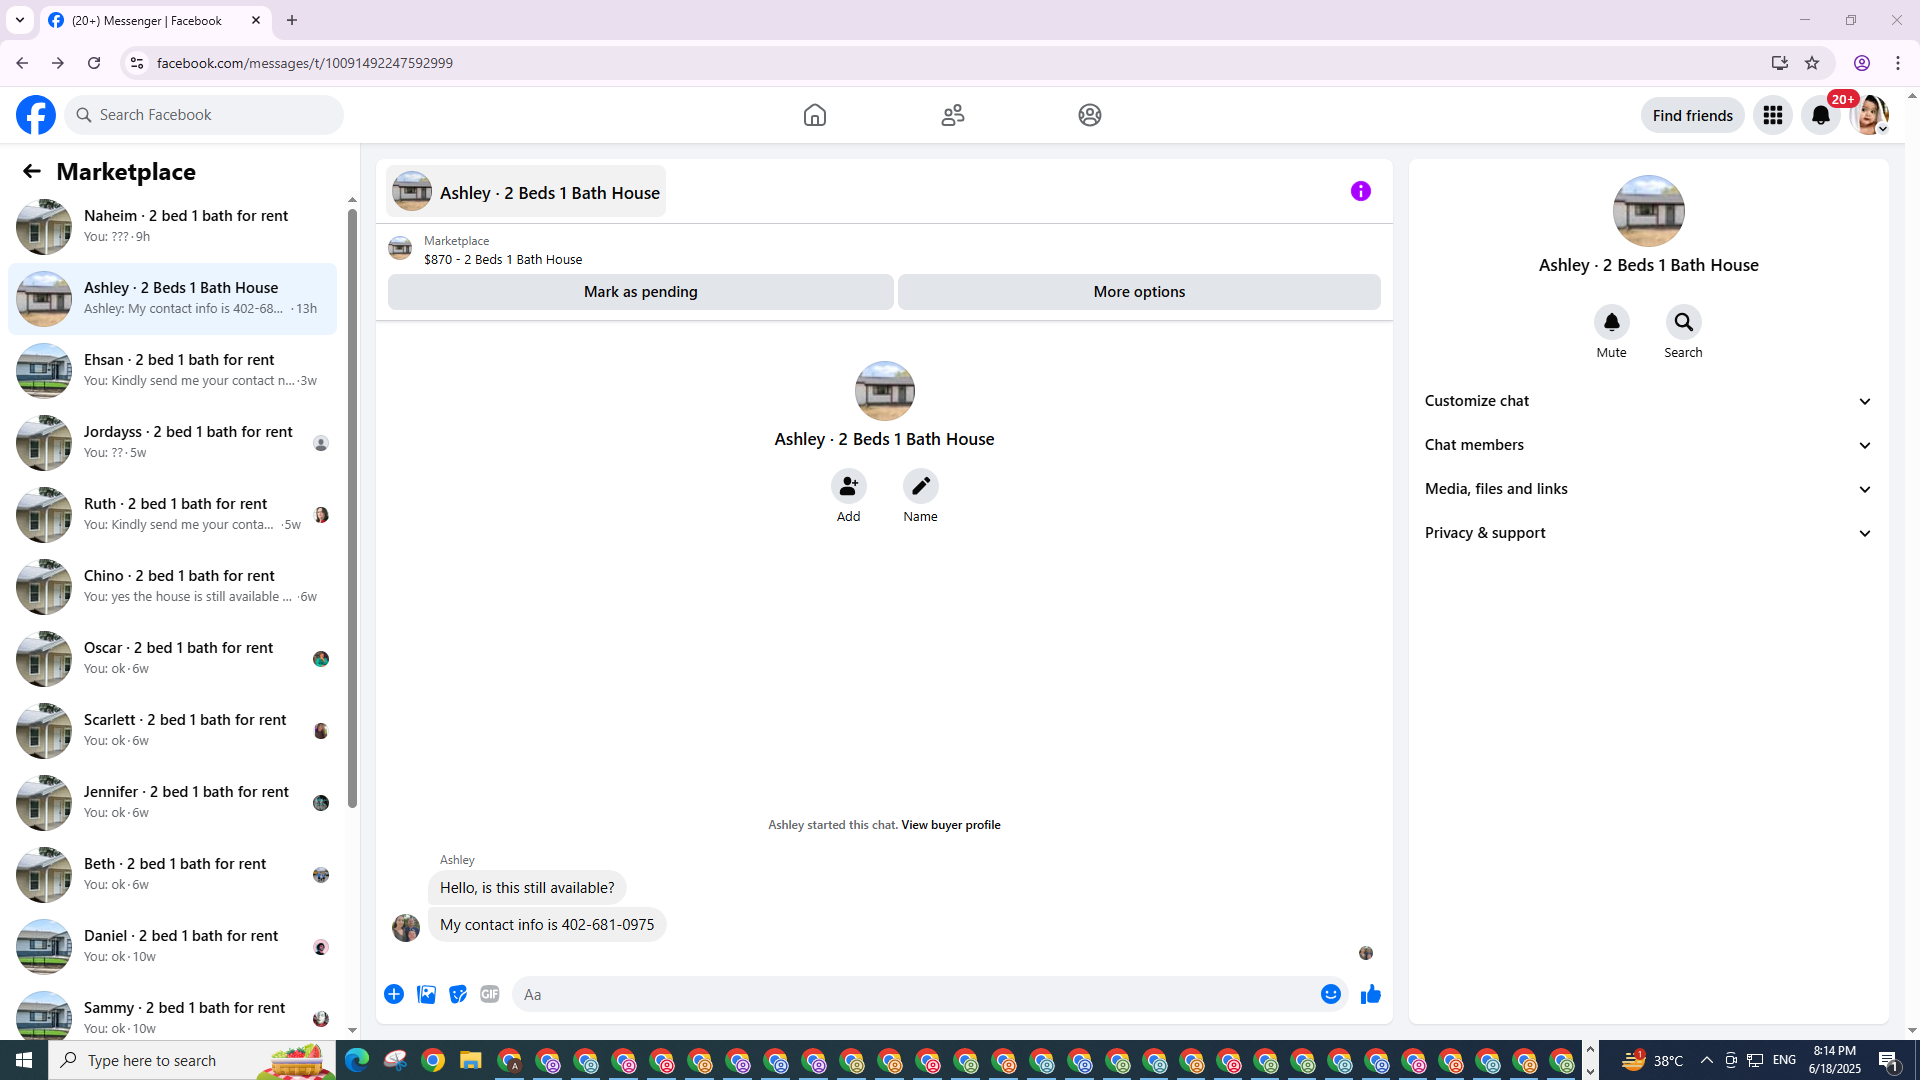Open Chrome tab search dropdown
The image size is (1920, 1080).
20,20
